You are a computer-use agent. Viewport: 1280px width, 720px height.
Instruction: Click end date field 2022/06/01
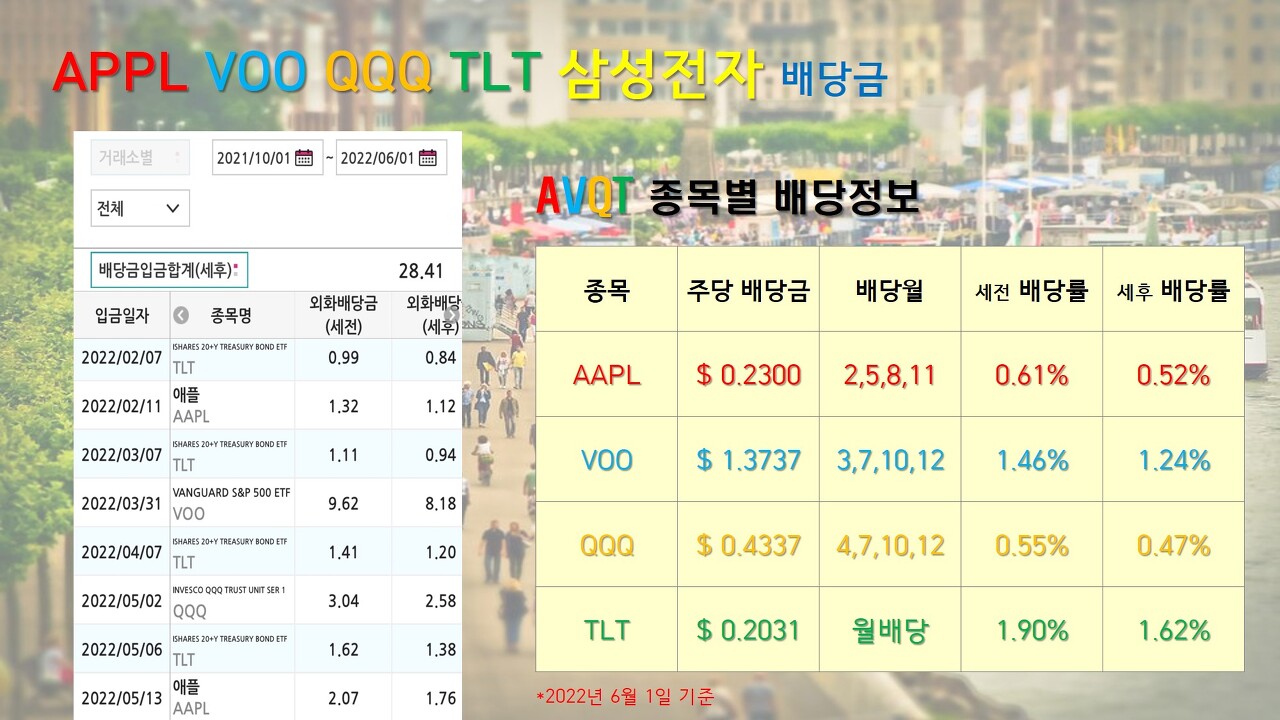391,157
